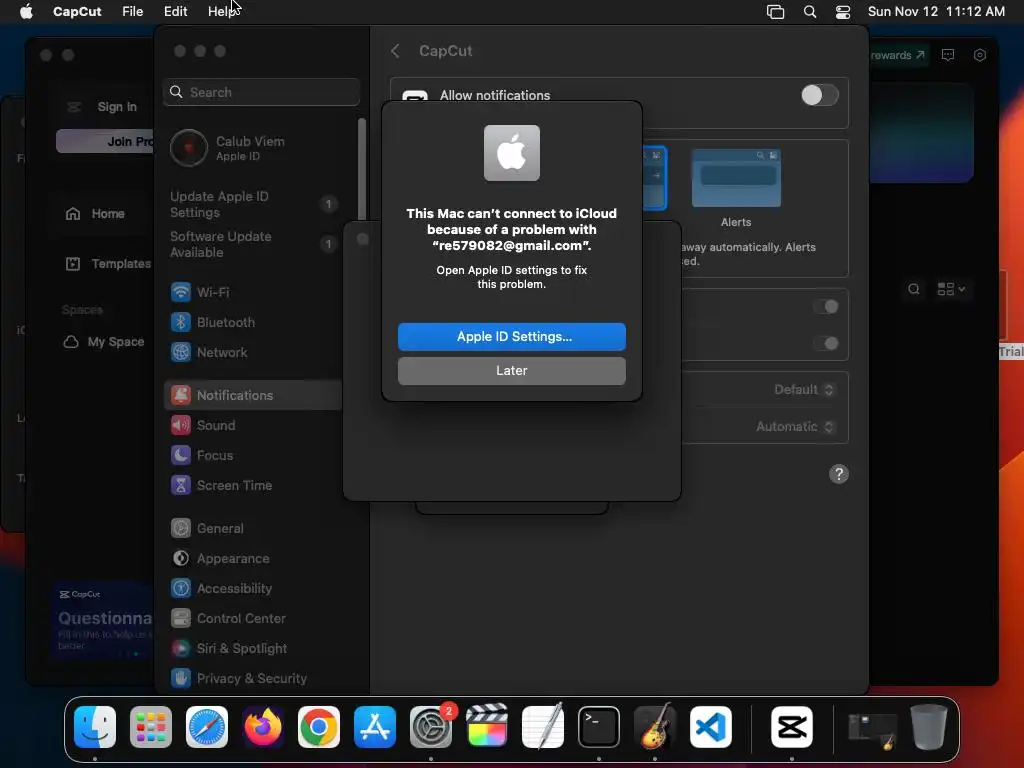Open CapCut feedback message icon
The width and height of the screenshot is (1024, 768).
point(948,55)
